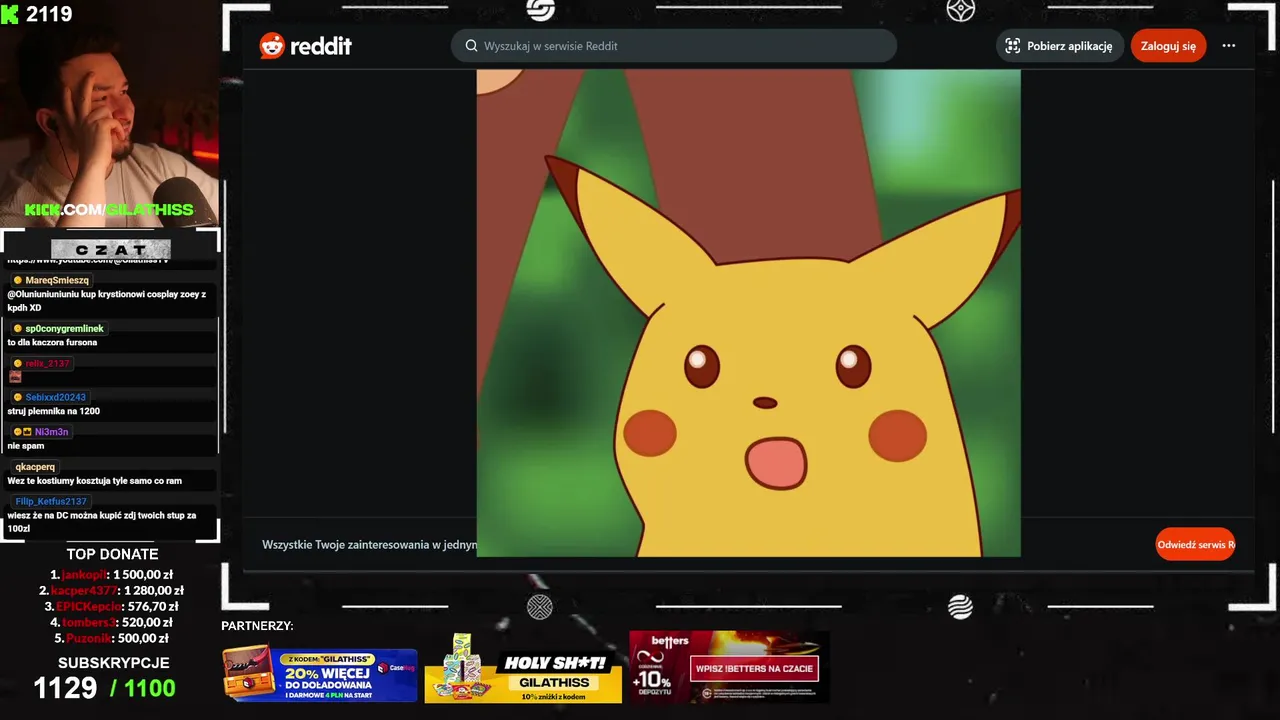Click donor entry kacper4377 1 280,00 zł
The height and width of the screenshot is (720, 1280).
[111, 591]
